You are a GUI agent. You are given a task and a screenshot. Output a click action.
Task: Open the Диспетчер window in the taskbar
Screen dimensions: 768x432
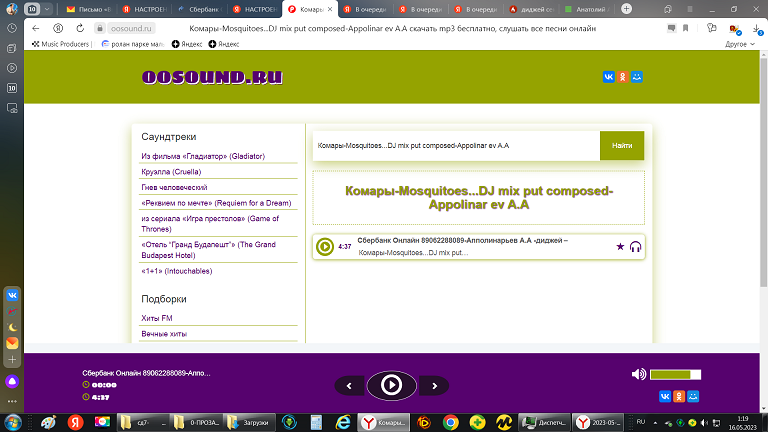click(x=544, y=422)
